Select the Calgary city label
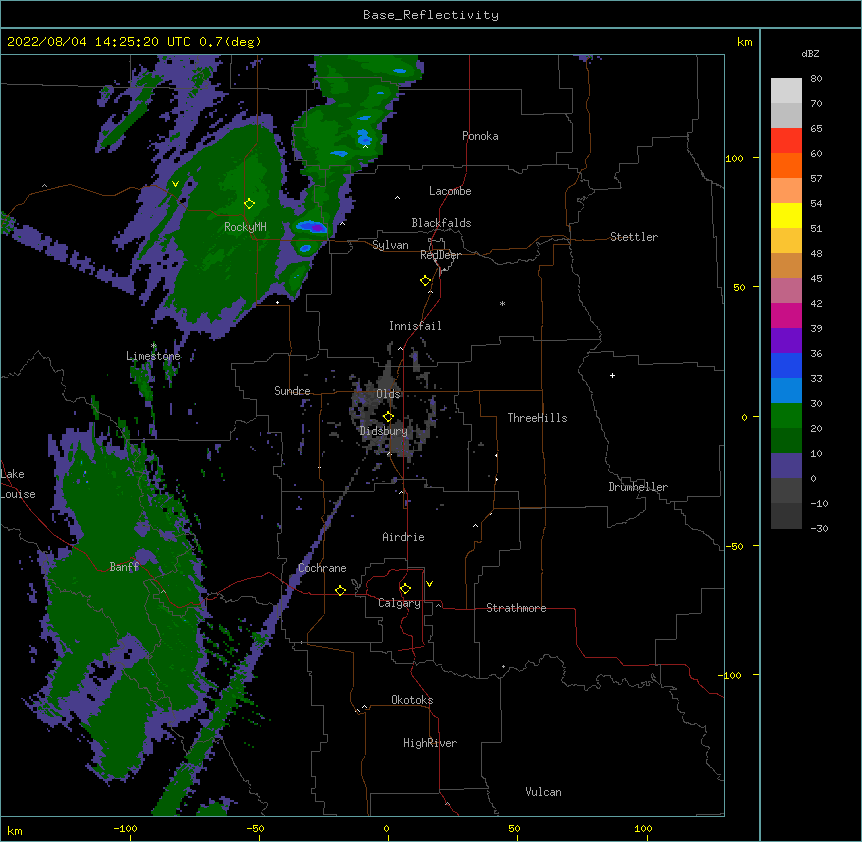862x842 pixels. coord(399,603)
